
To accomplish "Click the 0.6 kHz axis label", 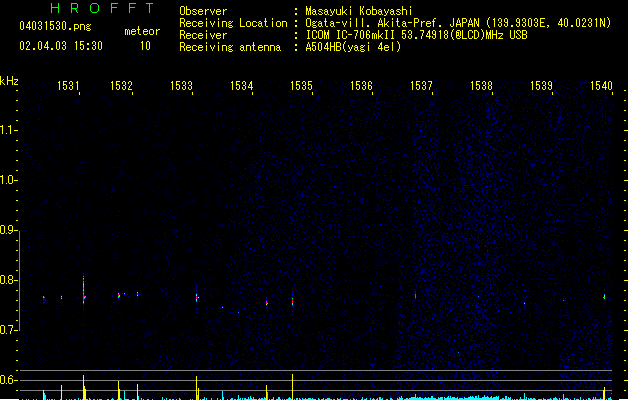I will tap(8, 380).
